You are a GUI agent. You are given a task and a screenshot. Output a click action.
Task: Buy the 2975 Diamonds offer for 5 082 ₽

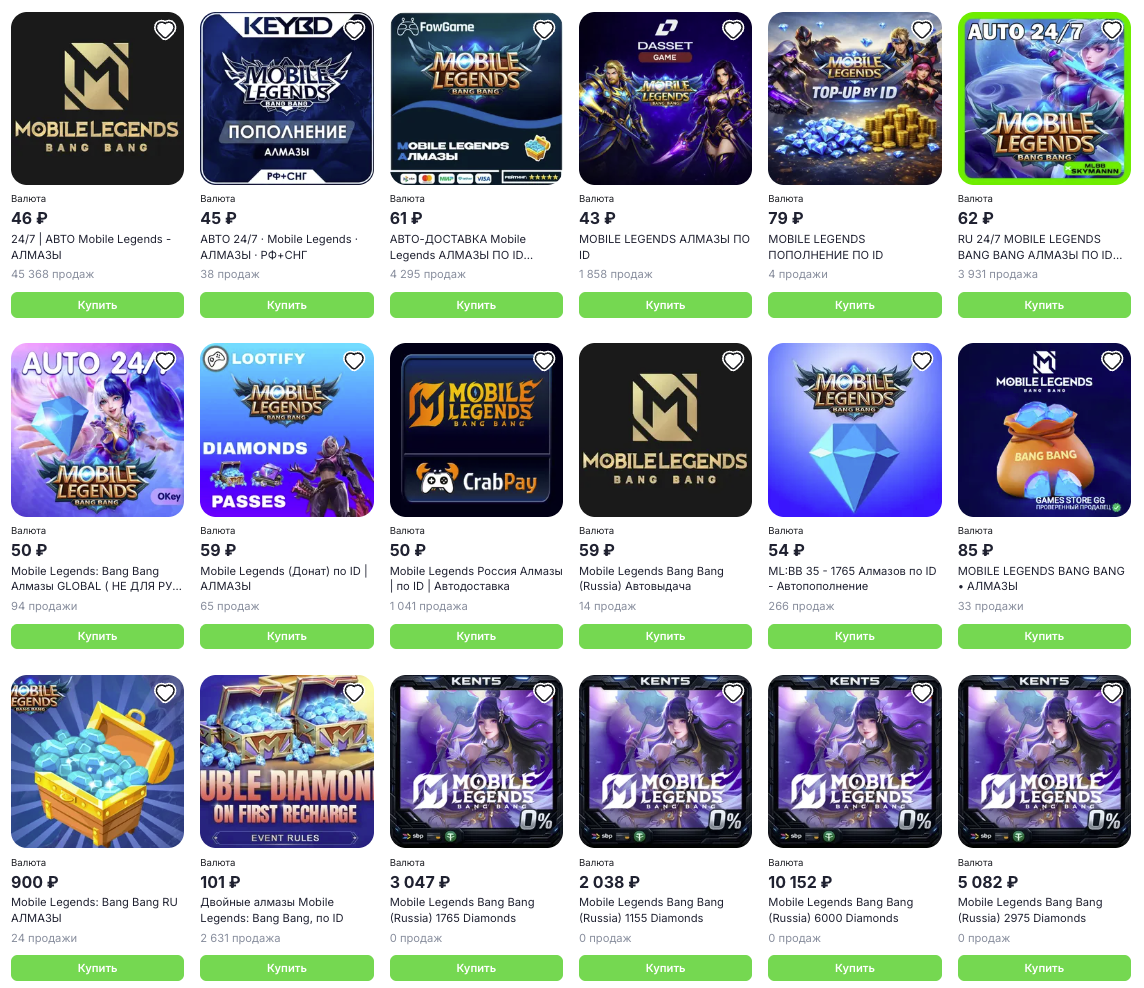click(x=1044, y=968)
